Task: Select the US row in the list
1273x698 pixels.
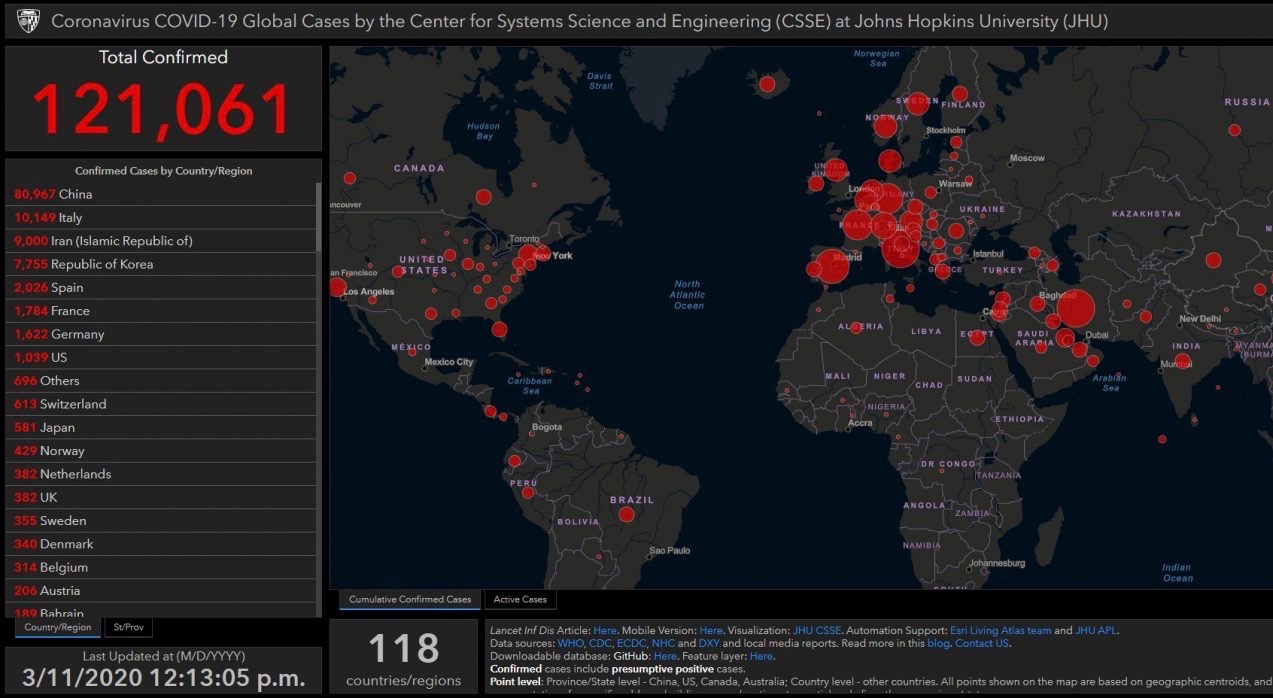Action: click(x=160, y=357)
